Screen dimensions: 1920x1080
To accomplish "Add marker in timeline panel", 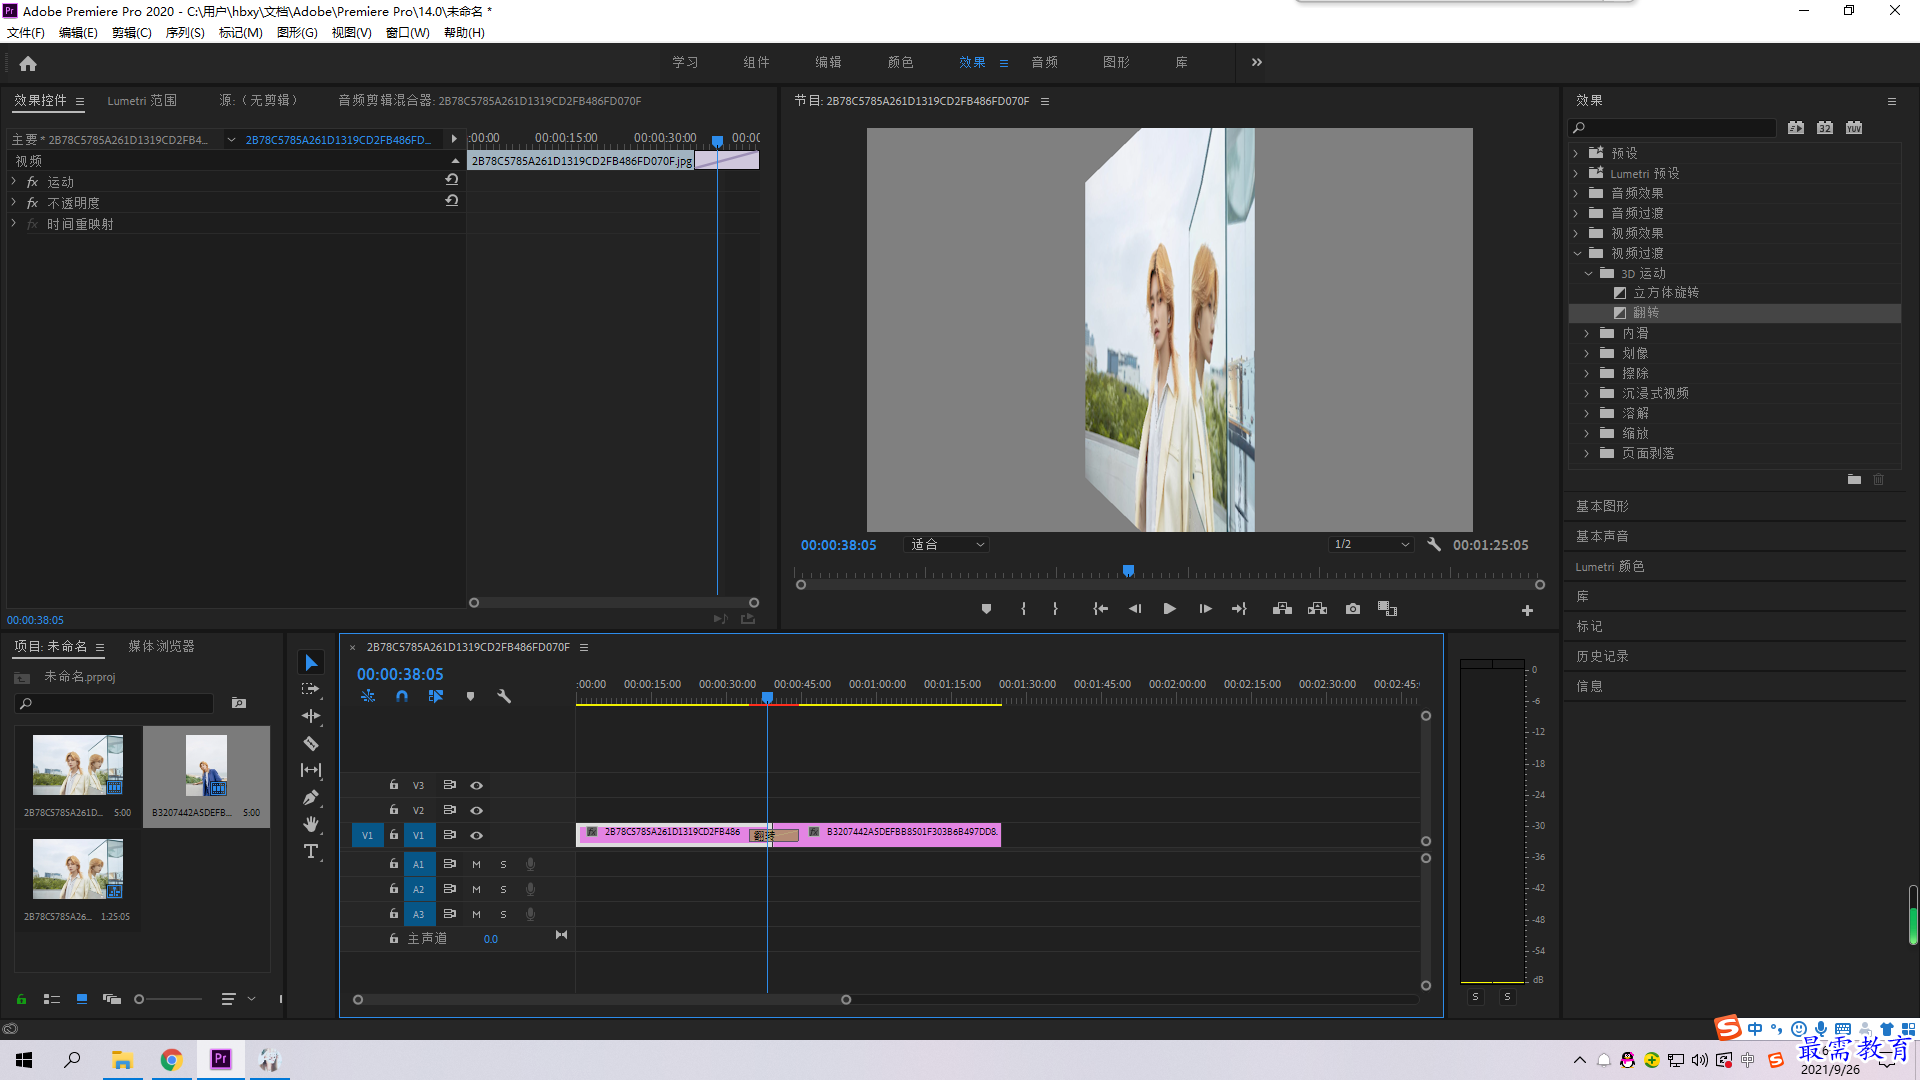I will point(470,696).
